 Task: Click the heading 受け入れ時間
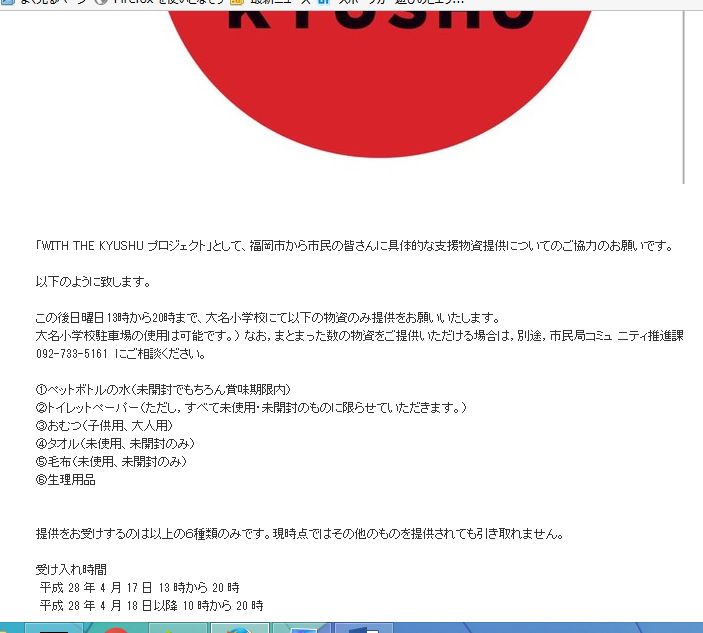coord(71,569)
